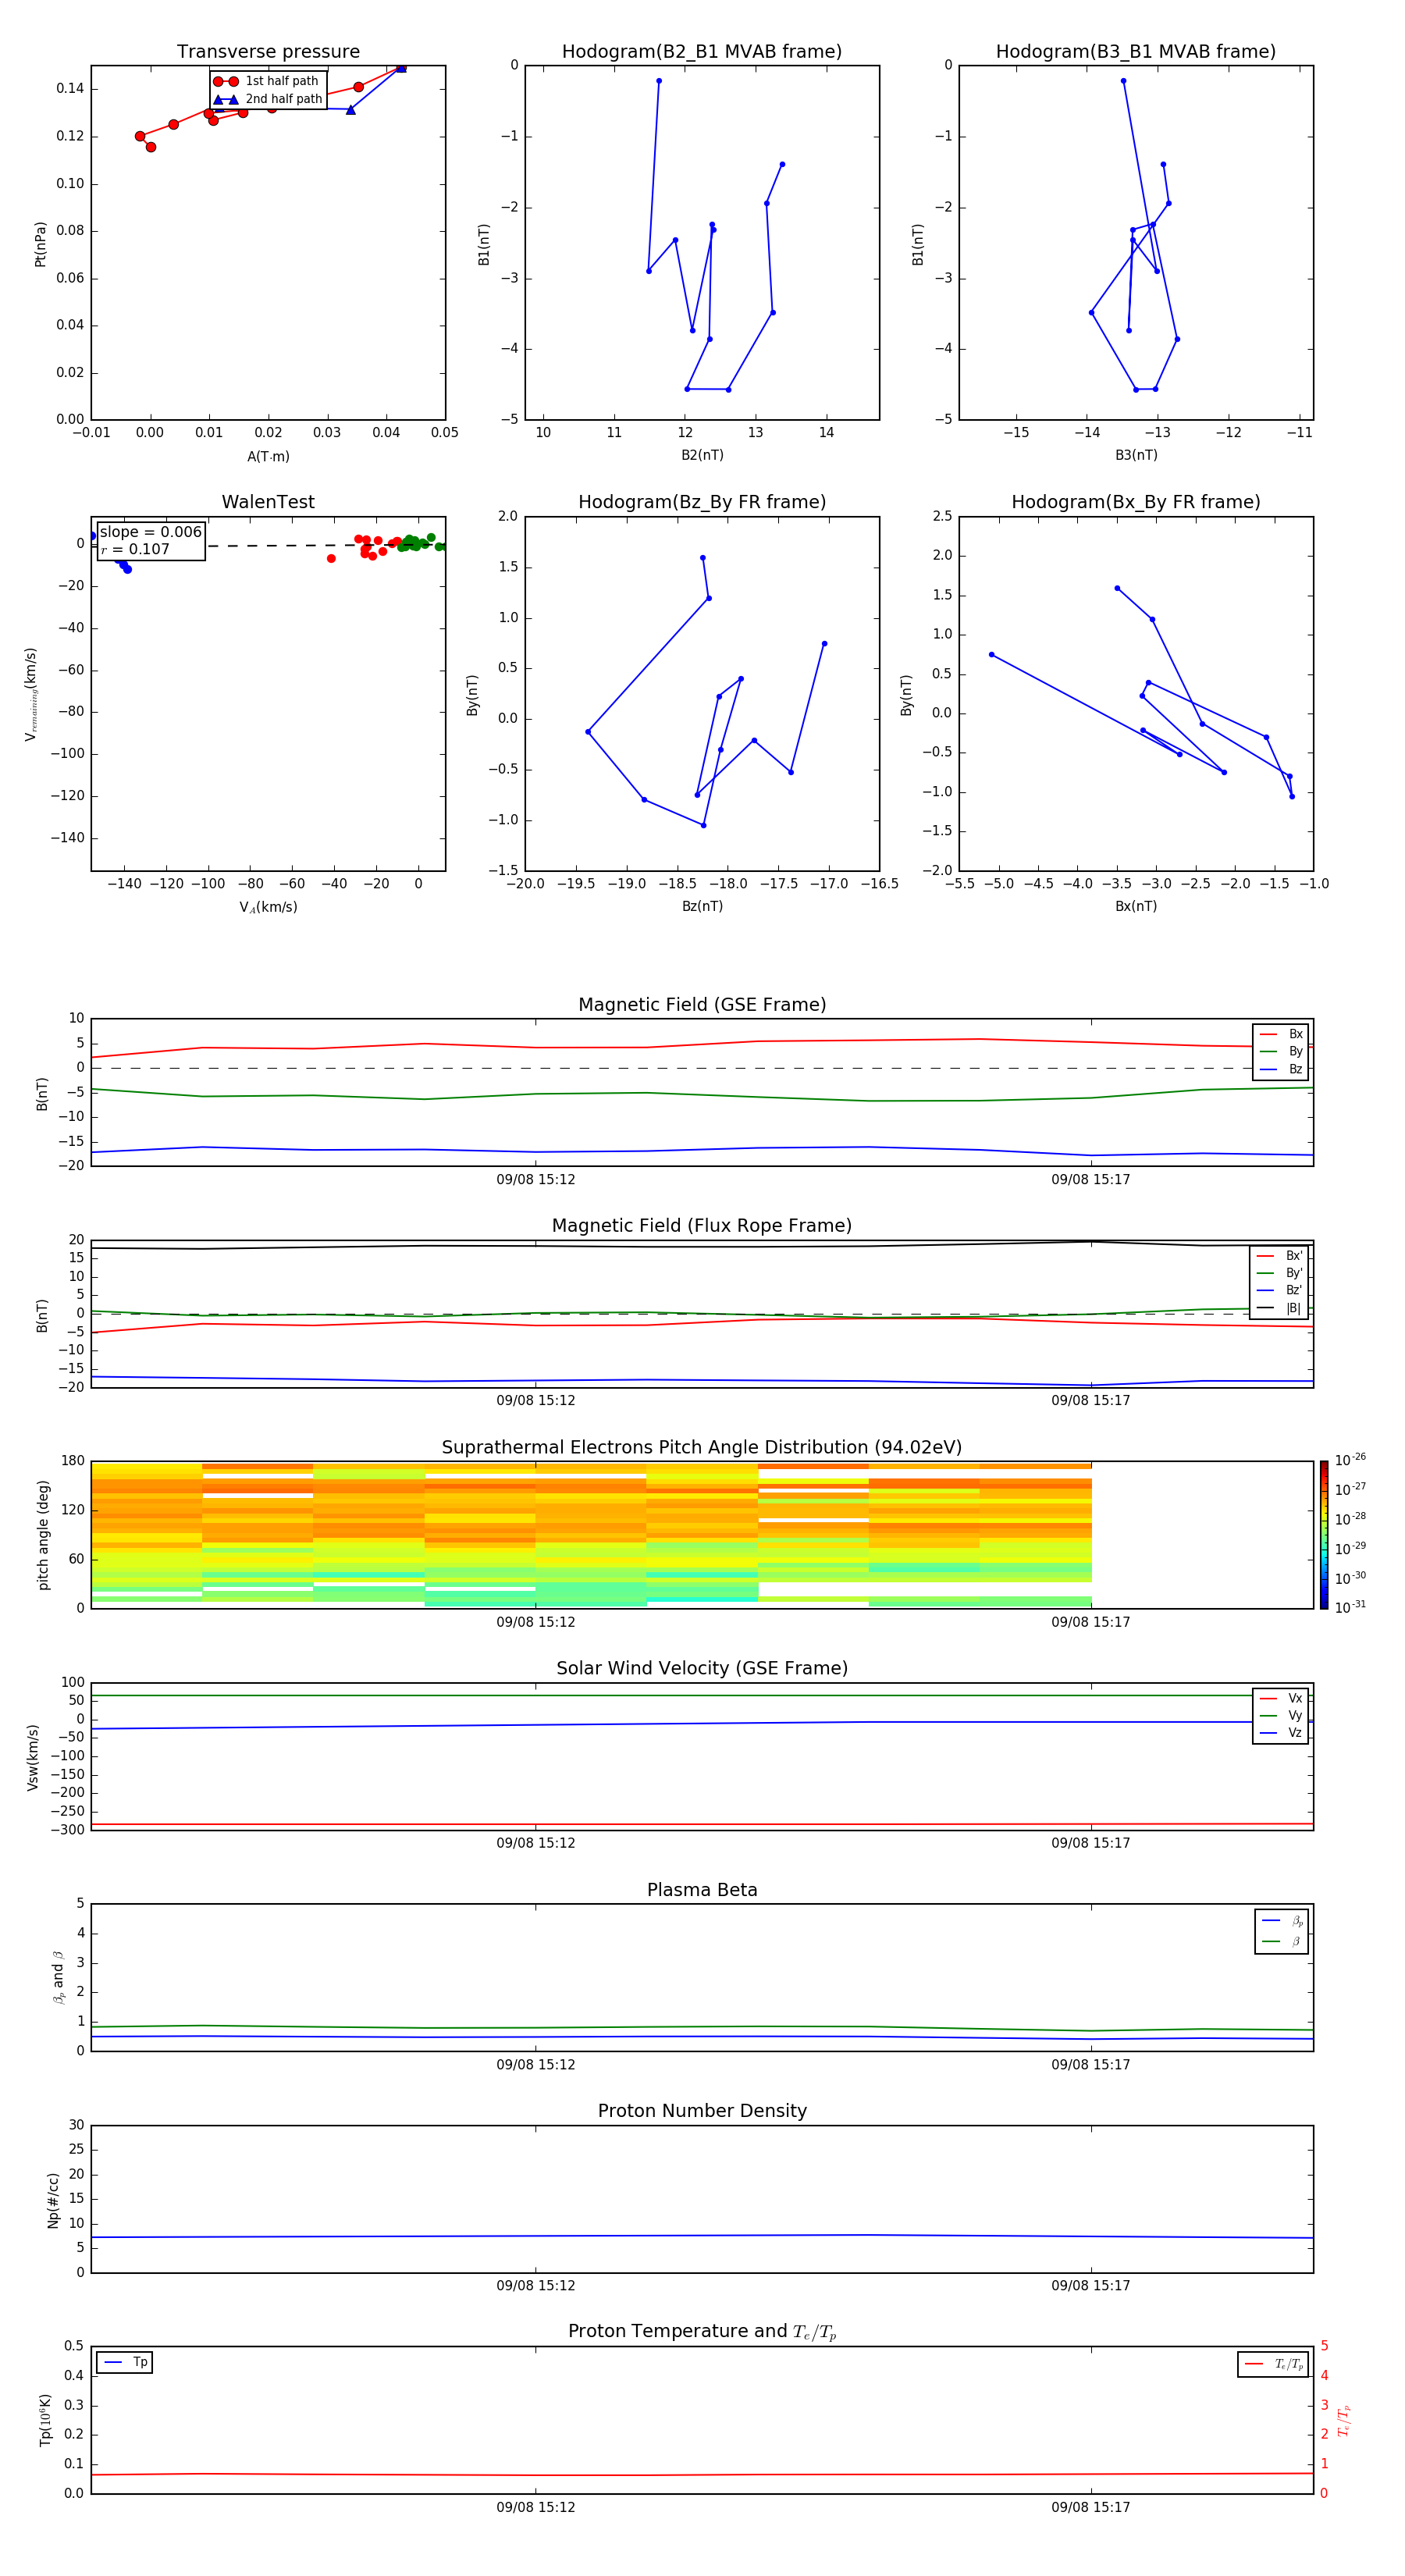Click the 'Hodogram(B2_B1 MVAB frame)' title
Viewport: 1405px width, 2576px height.
coord(702,52)
